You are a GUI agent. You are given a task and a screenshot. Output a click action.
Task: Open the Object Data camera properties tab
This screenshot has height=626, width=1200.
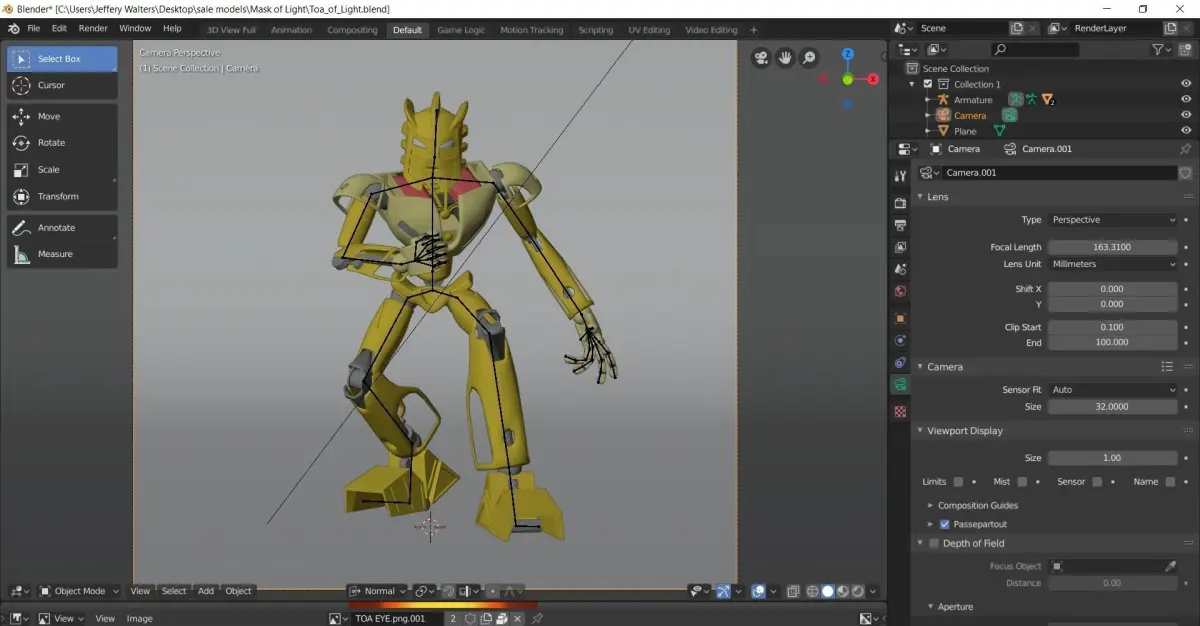(x=900, y=385)
